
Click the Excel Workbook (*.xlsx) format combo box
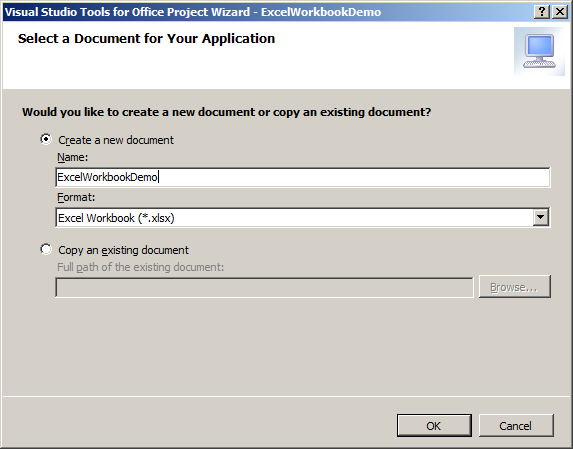pyautogui.click(x=303, y=217)
